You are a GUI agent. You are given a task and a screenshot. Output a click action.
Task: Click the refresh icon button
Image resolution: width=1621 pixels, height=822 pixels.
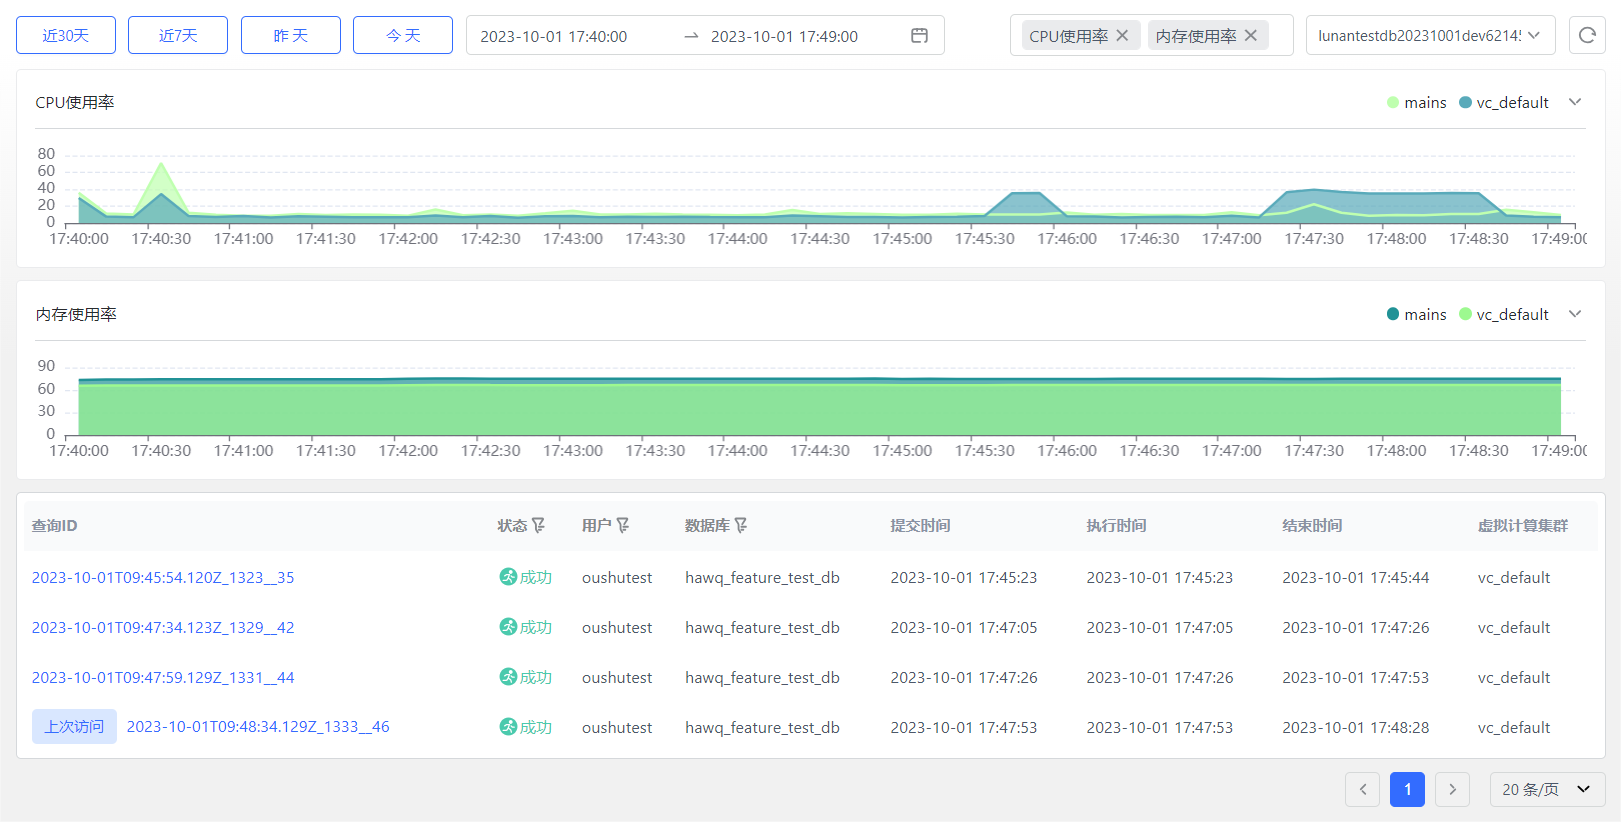click(x=1586, y=35)
